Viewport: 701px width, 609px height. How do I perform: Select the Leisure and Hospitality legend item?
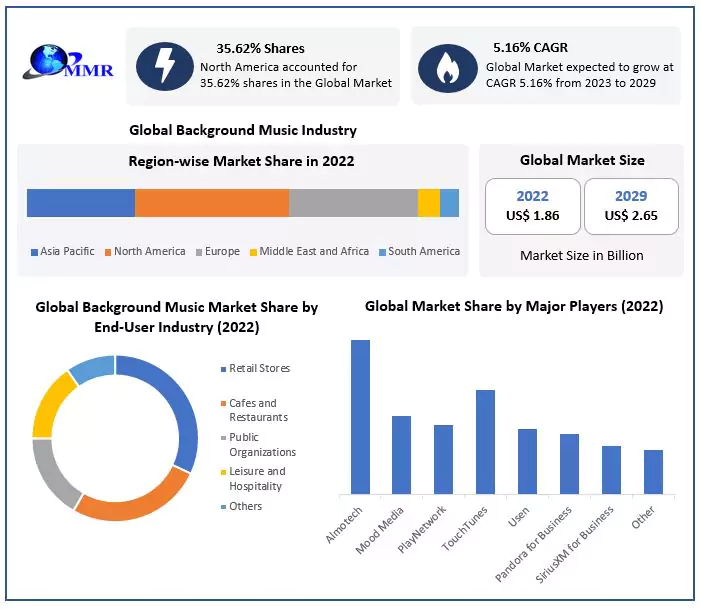257,478
